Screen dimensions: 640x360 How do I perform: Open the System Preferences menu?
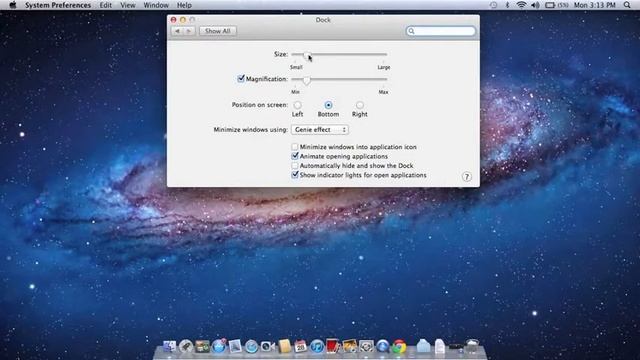58,5
